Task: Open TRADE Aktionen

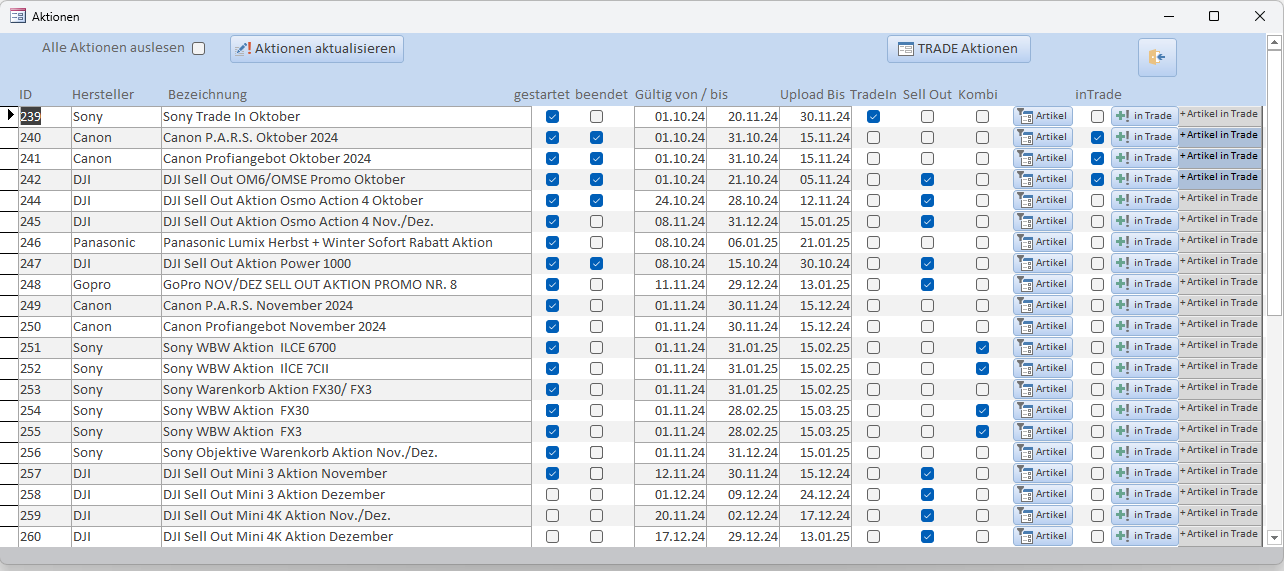Action: pyautogui.click(x=958, y=49)
